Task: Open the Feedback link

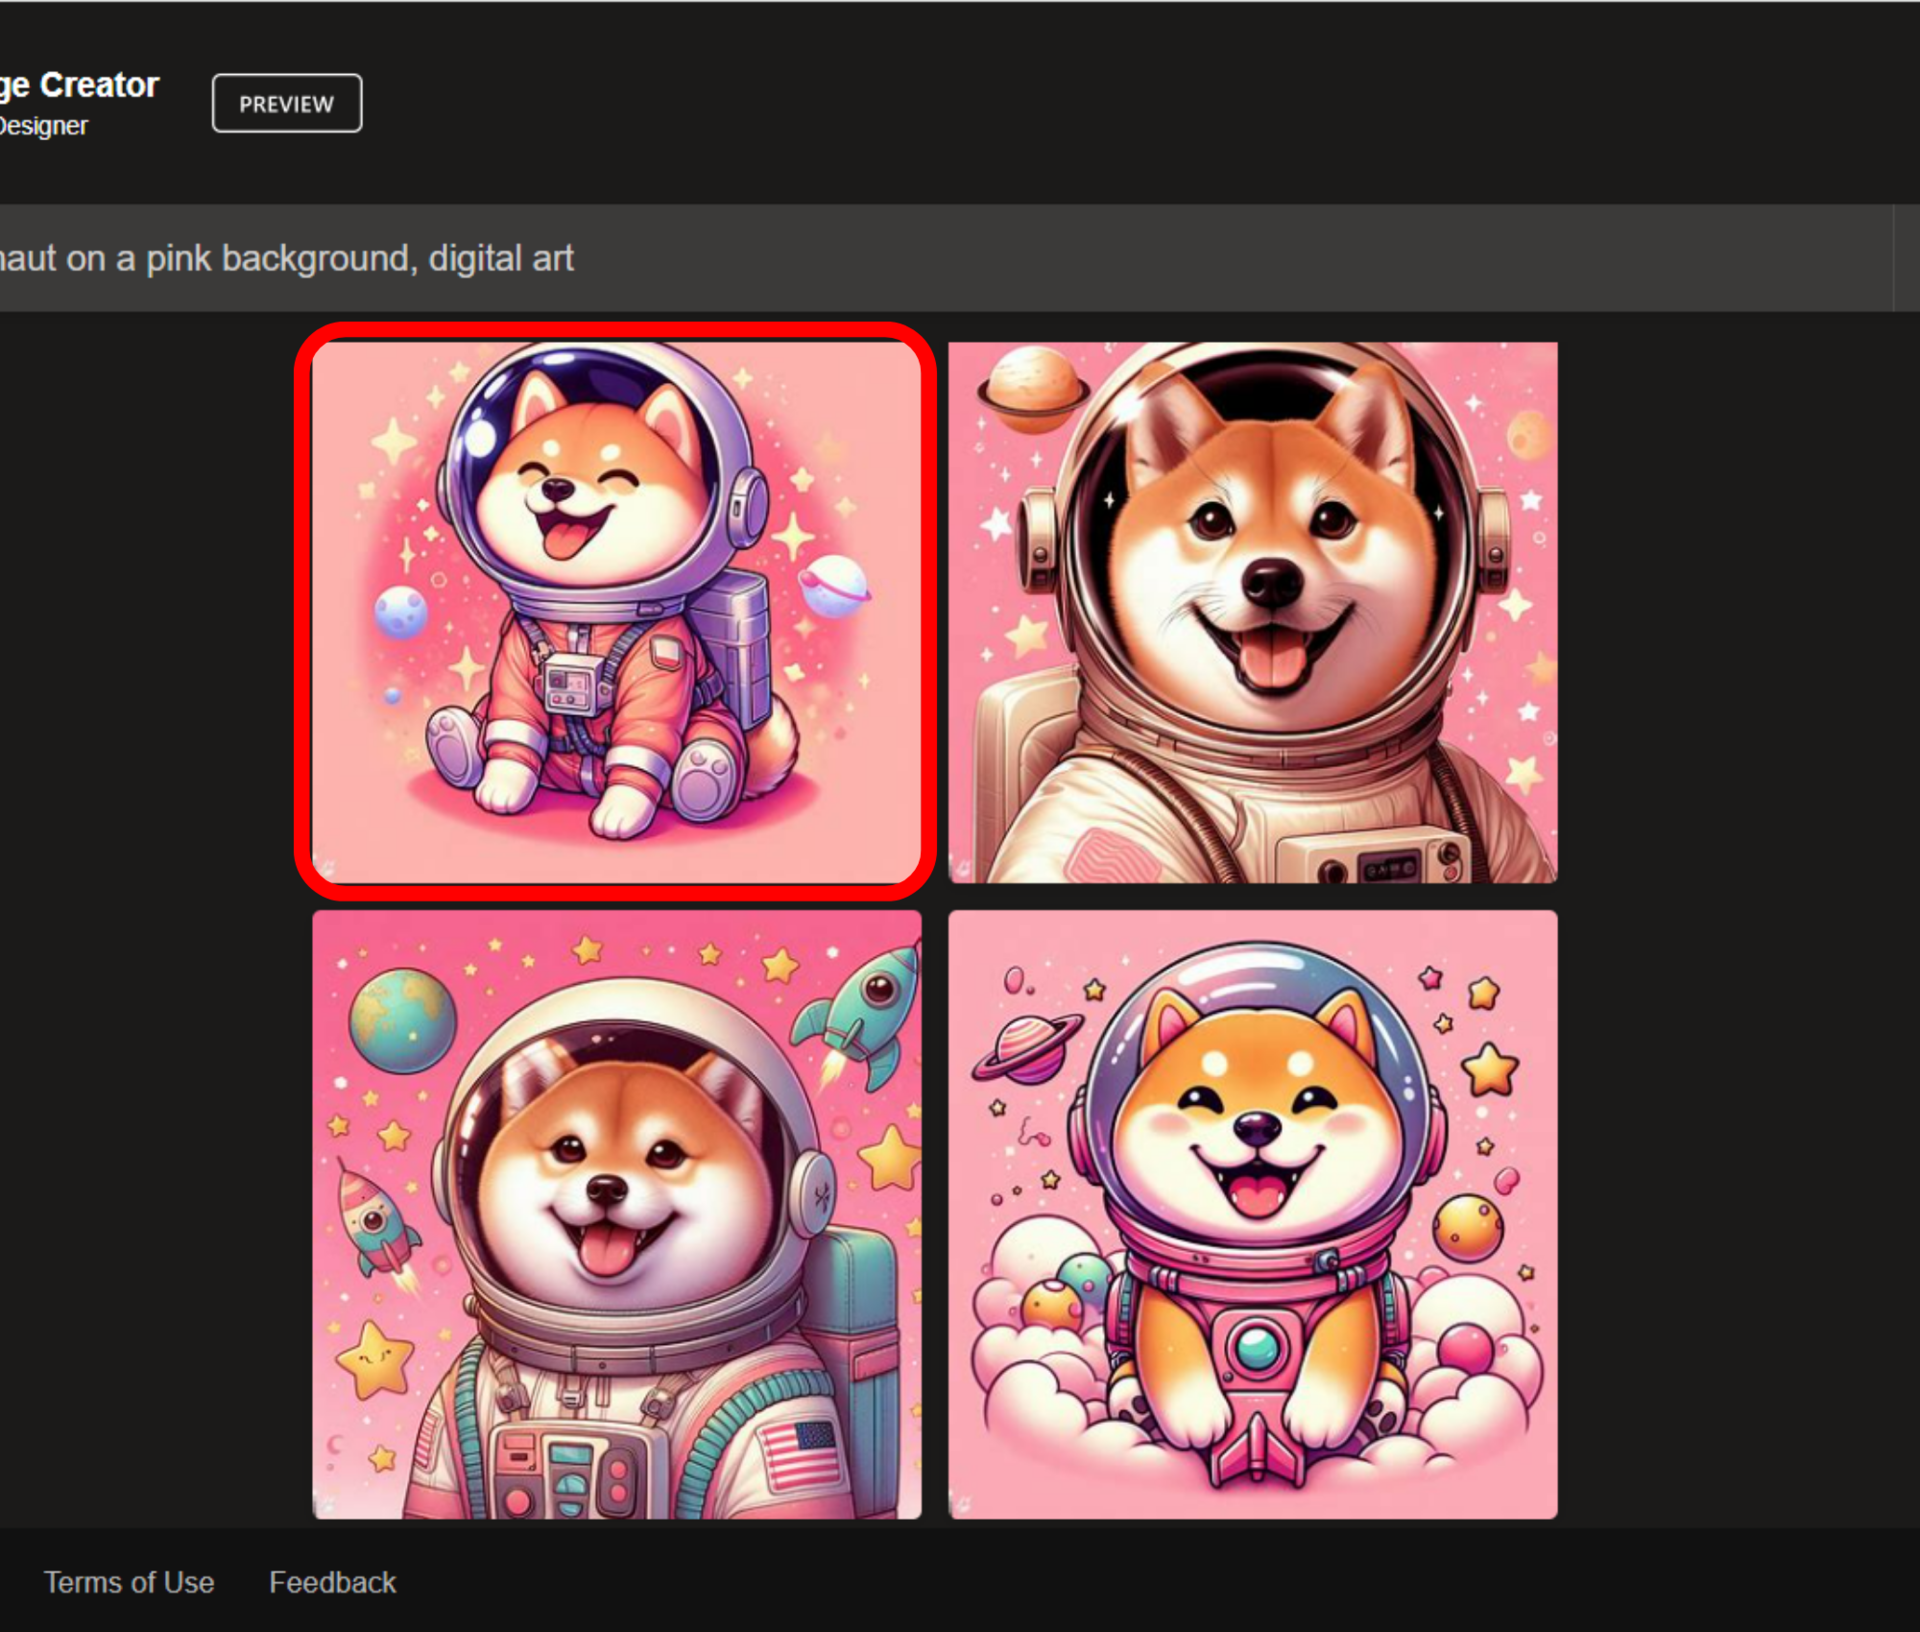Action: [332, 1582]
